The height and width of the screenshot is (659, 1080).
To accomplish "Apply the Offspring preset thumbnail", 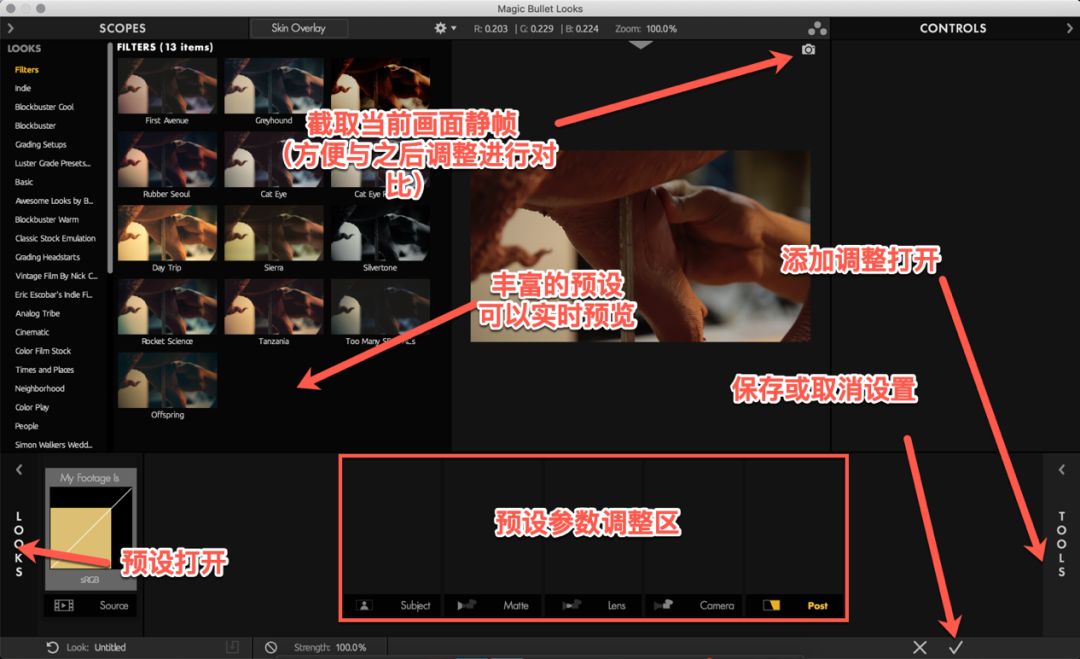I will [167, 381].
